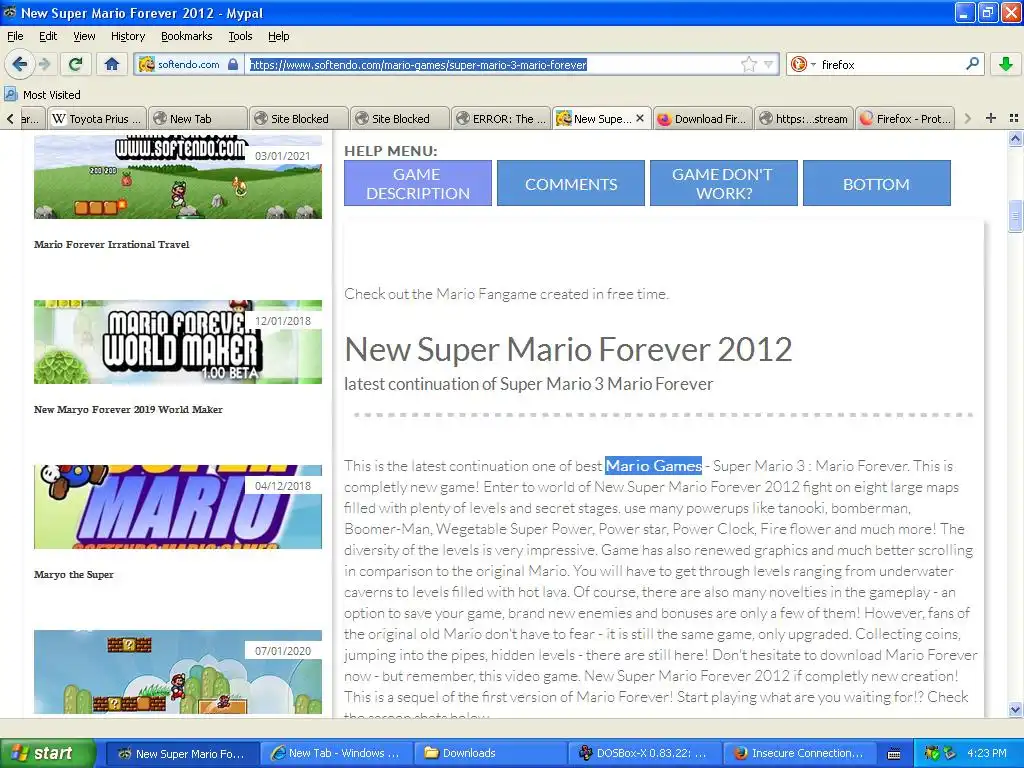Close the New Super Mario tab
The image size is (1024, 768).
click(640, 118)
